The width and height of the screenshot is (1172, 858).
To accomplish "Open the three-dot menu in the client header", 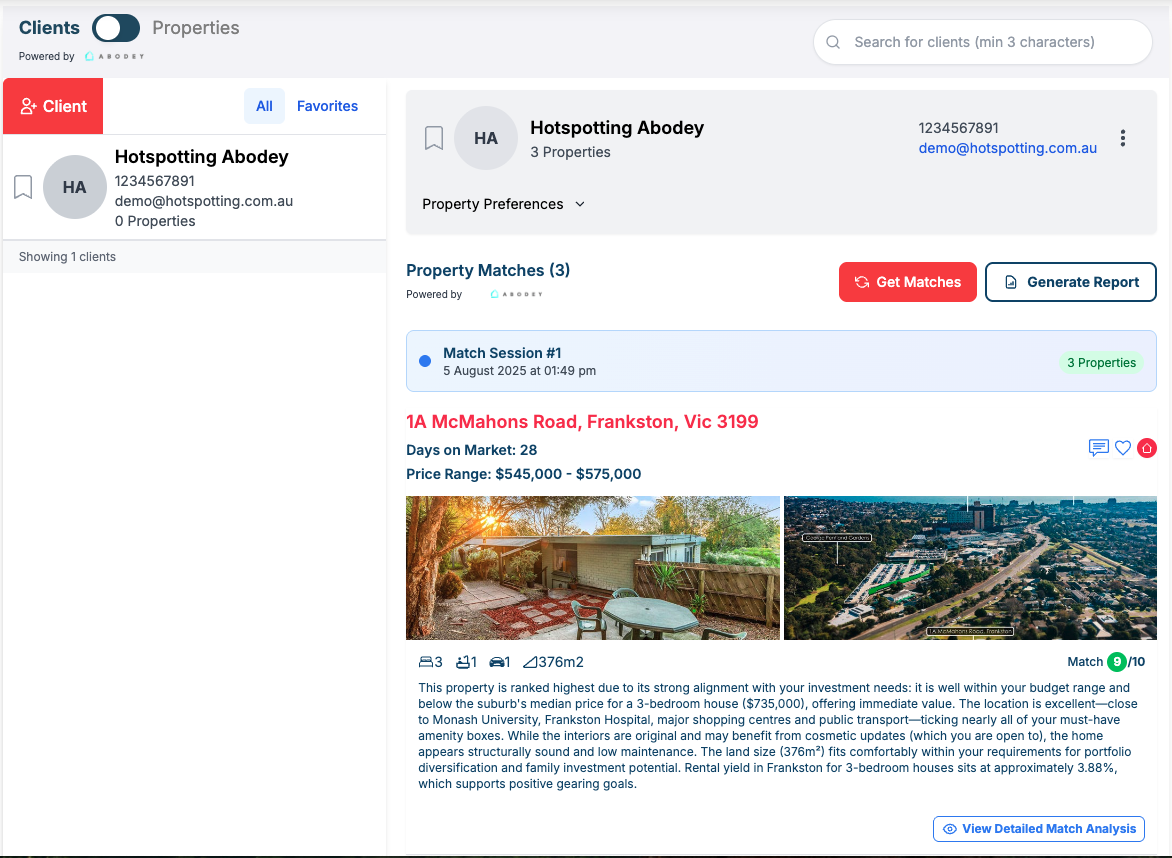I will [x=1123, y=139].
